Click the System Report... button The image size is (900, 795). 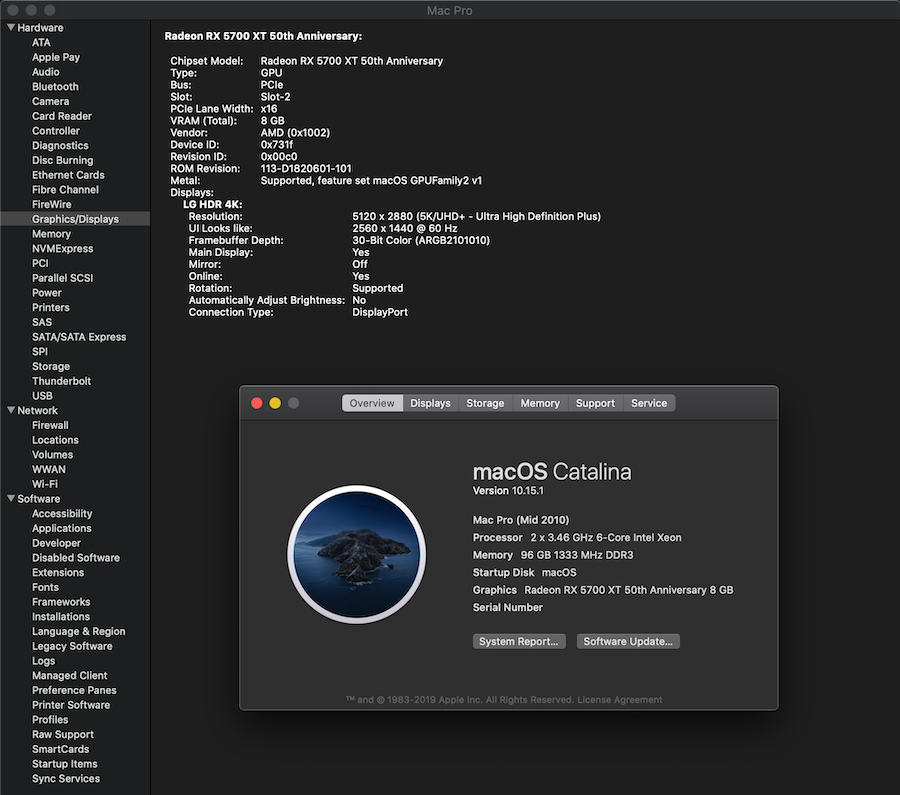(x=519, y=641)
